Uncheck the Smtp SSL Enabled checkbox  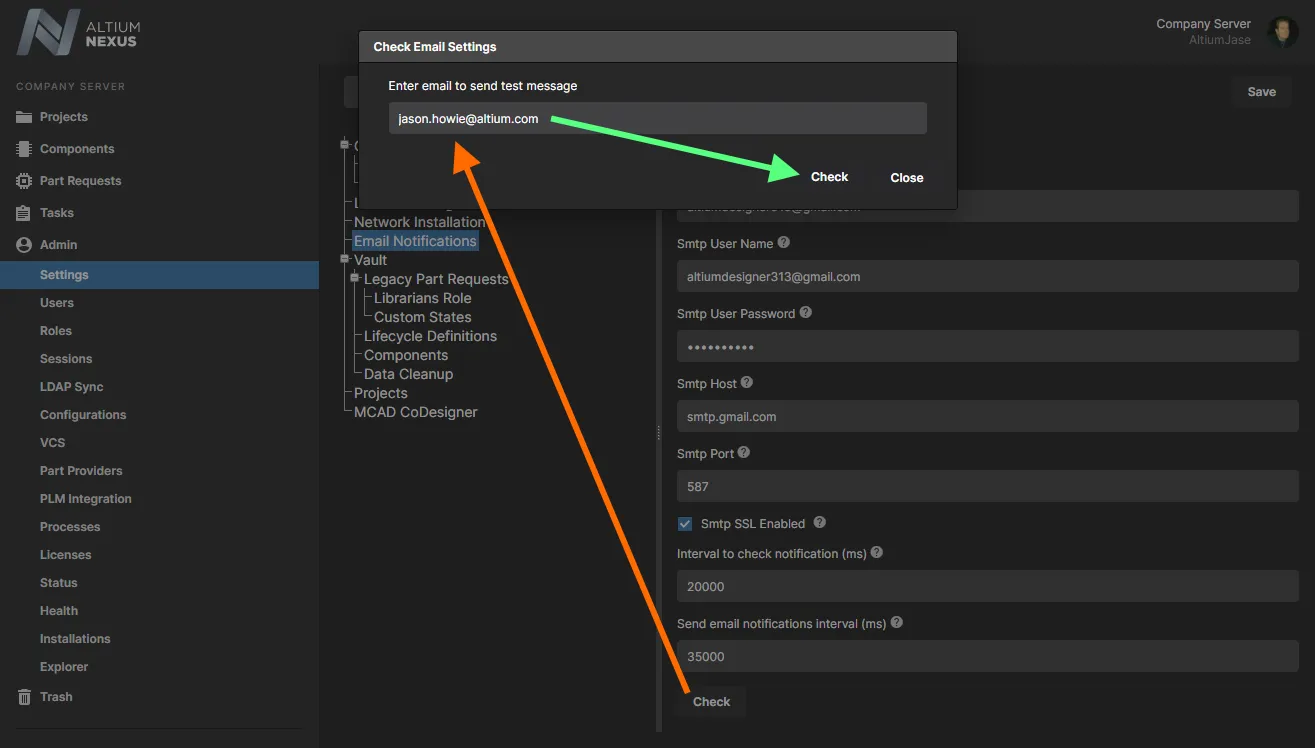point(685,523)
